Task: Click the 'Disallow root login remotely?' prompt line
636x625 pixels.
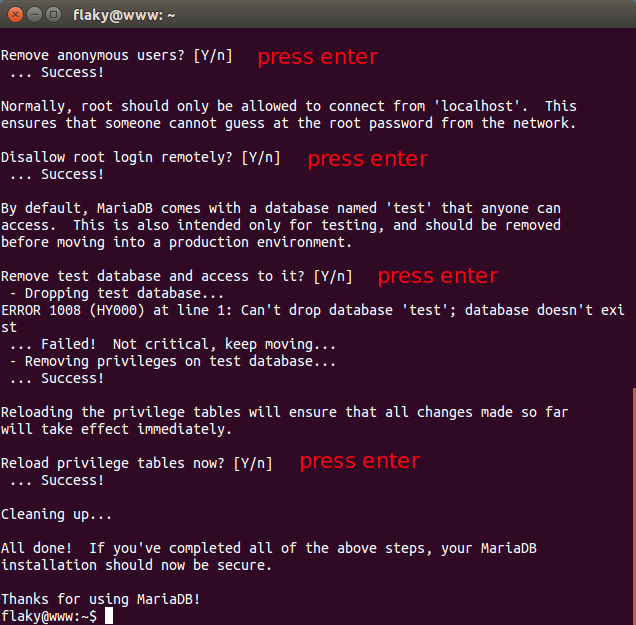Action: (140, 157)
